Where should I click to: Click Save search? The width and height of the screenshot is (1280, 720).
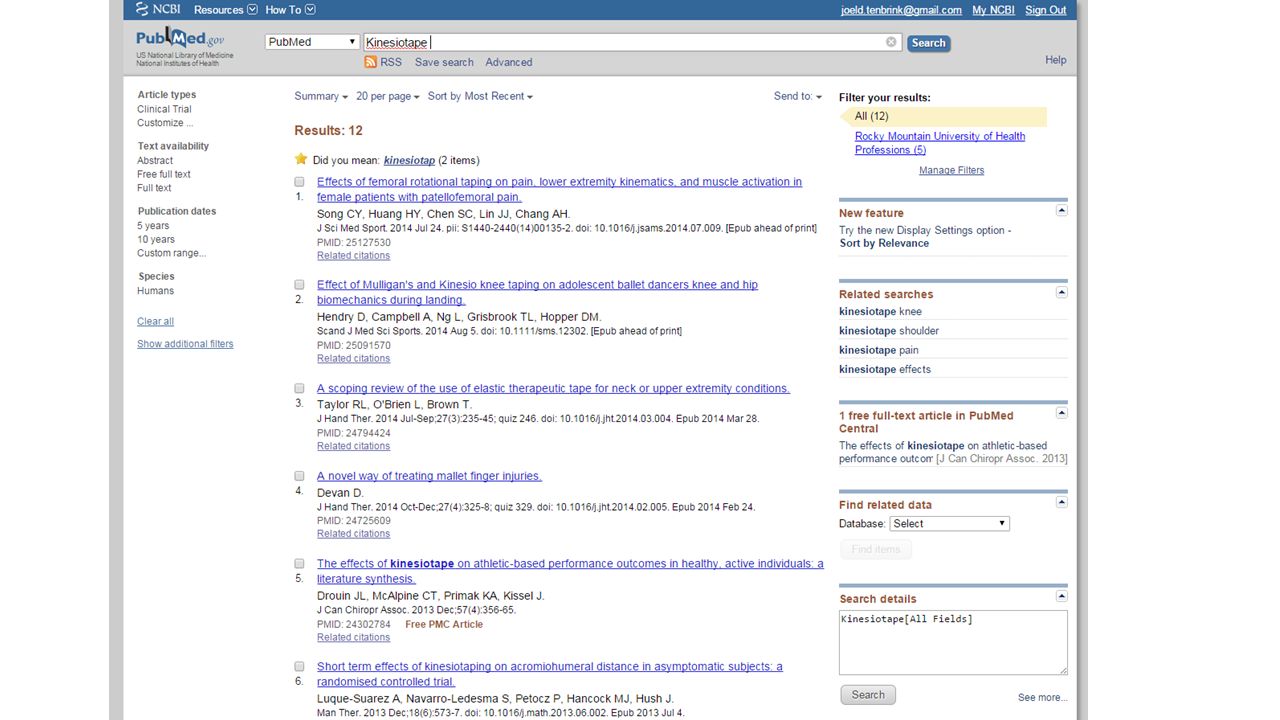[444, 62]
